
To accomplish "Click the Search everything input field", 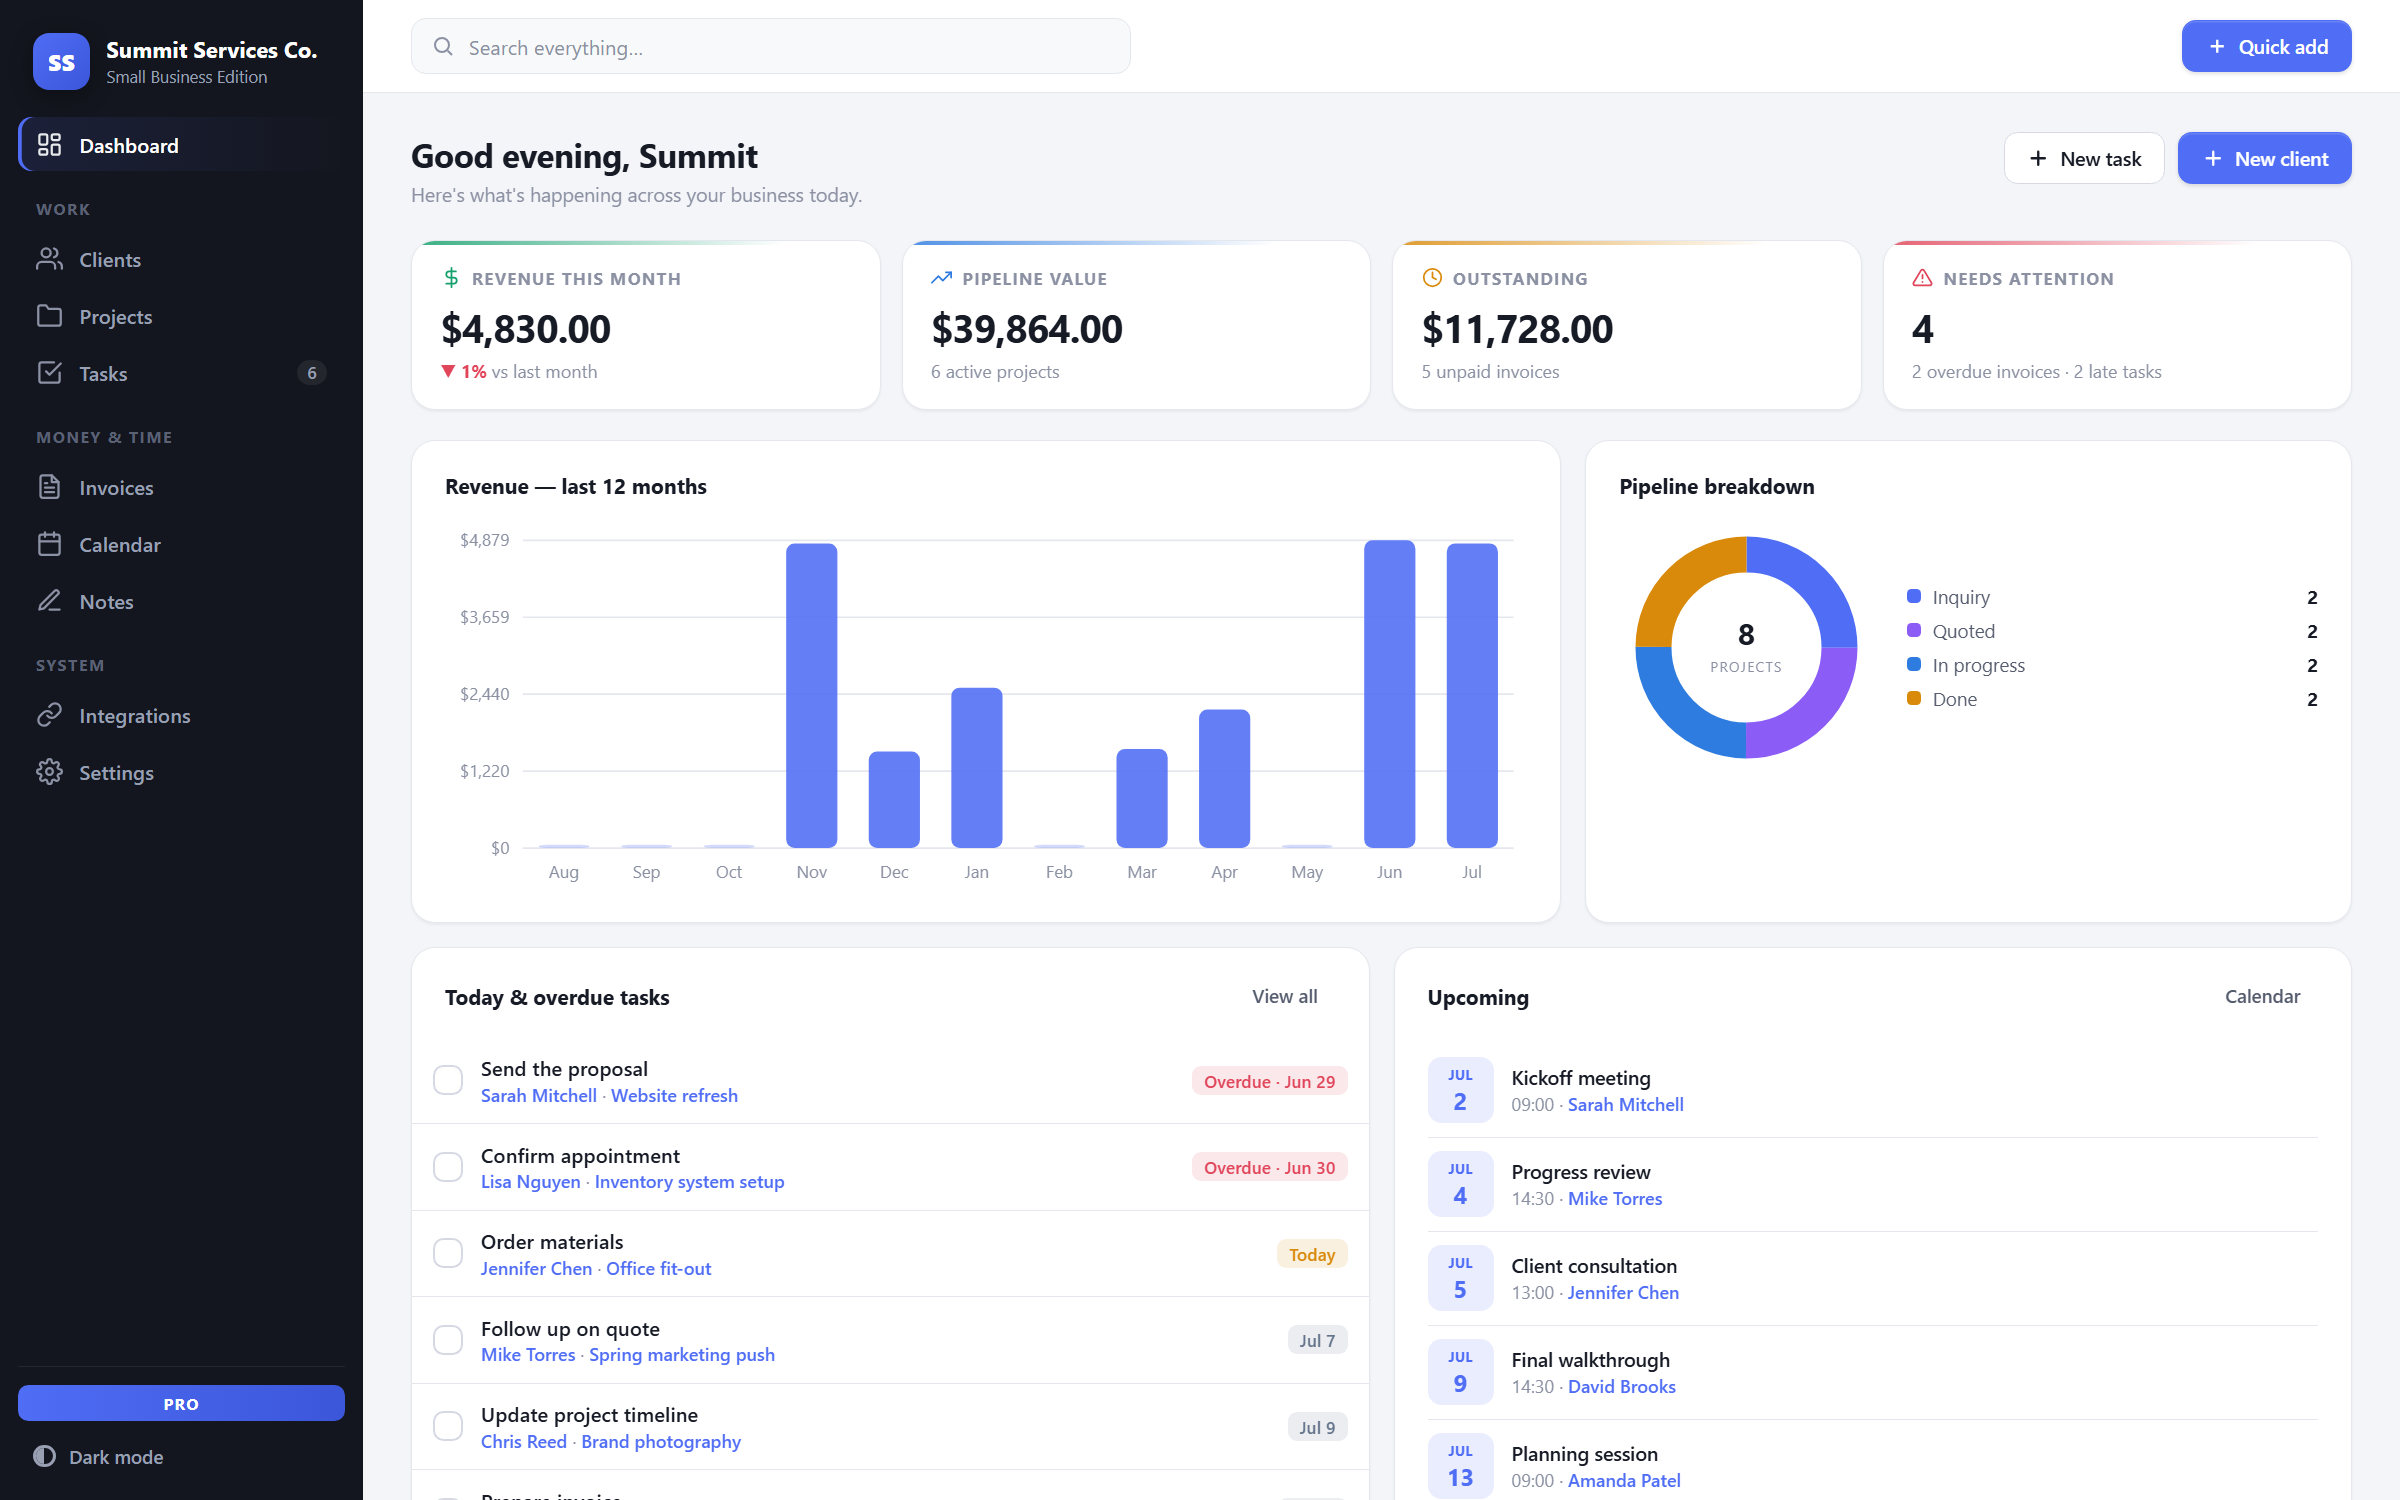I will click(770, 47).
